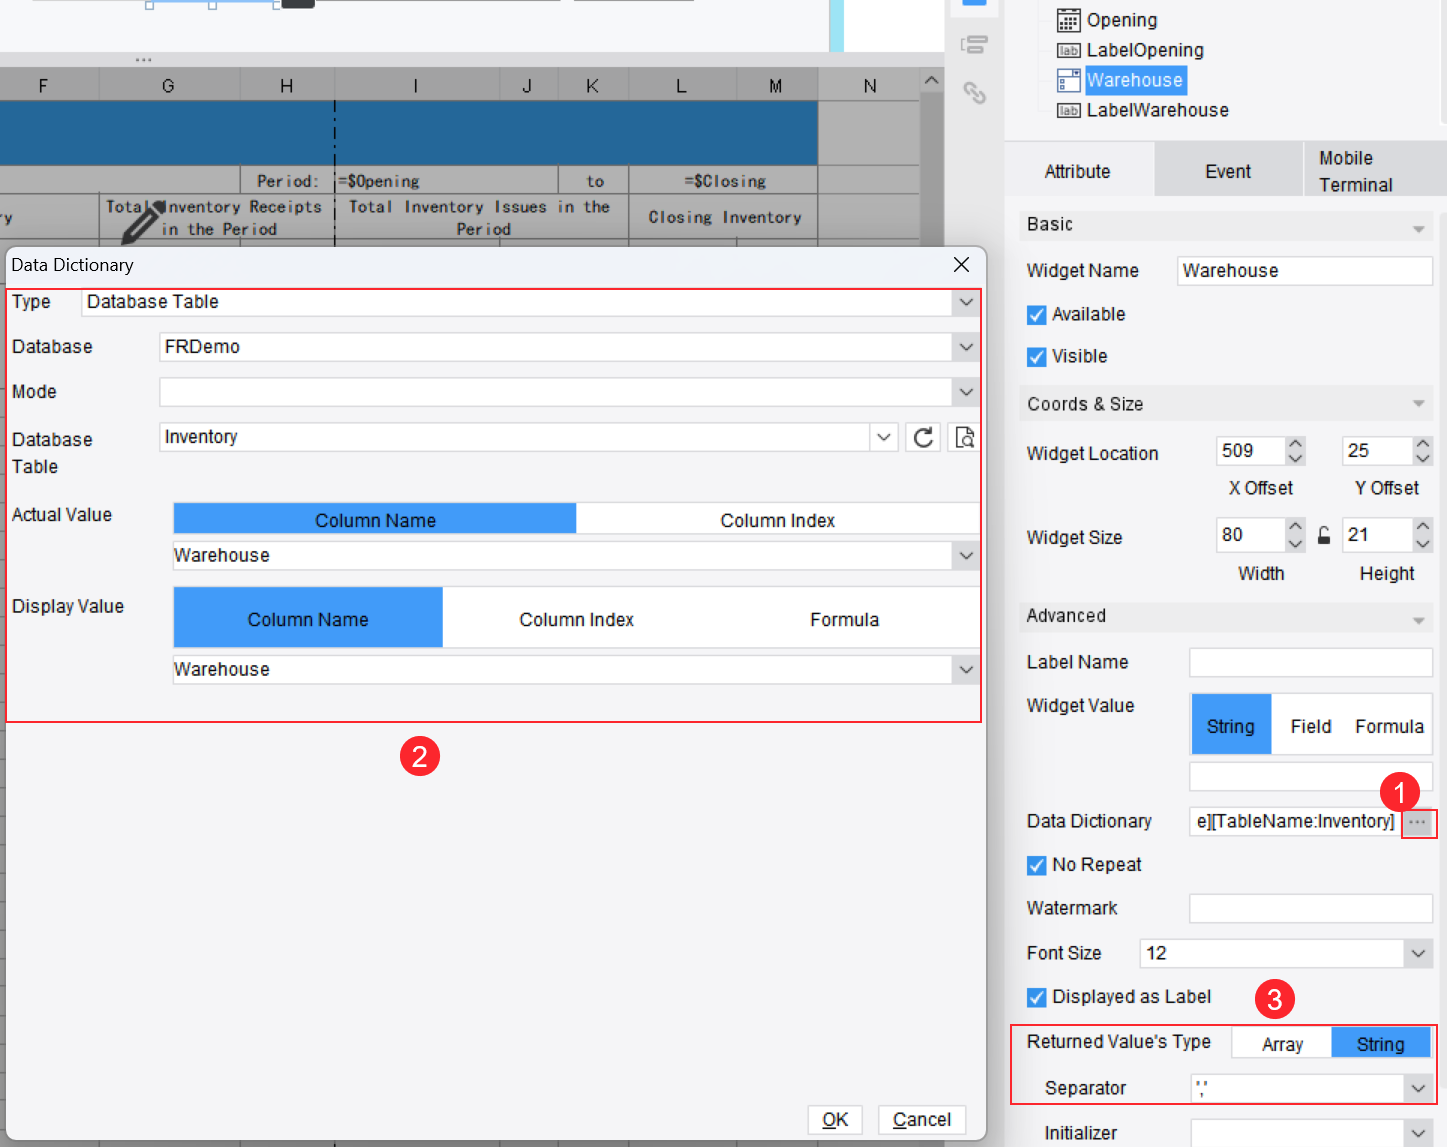Click the Widget Name input field
Viewport: 1447px width, 1147px height.
pyautogui.click(x=1304, y=271)
